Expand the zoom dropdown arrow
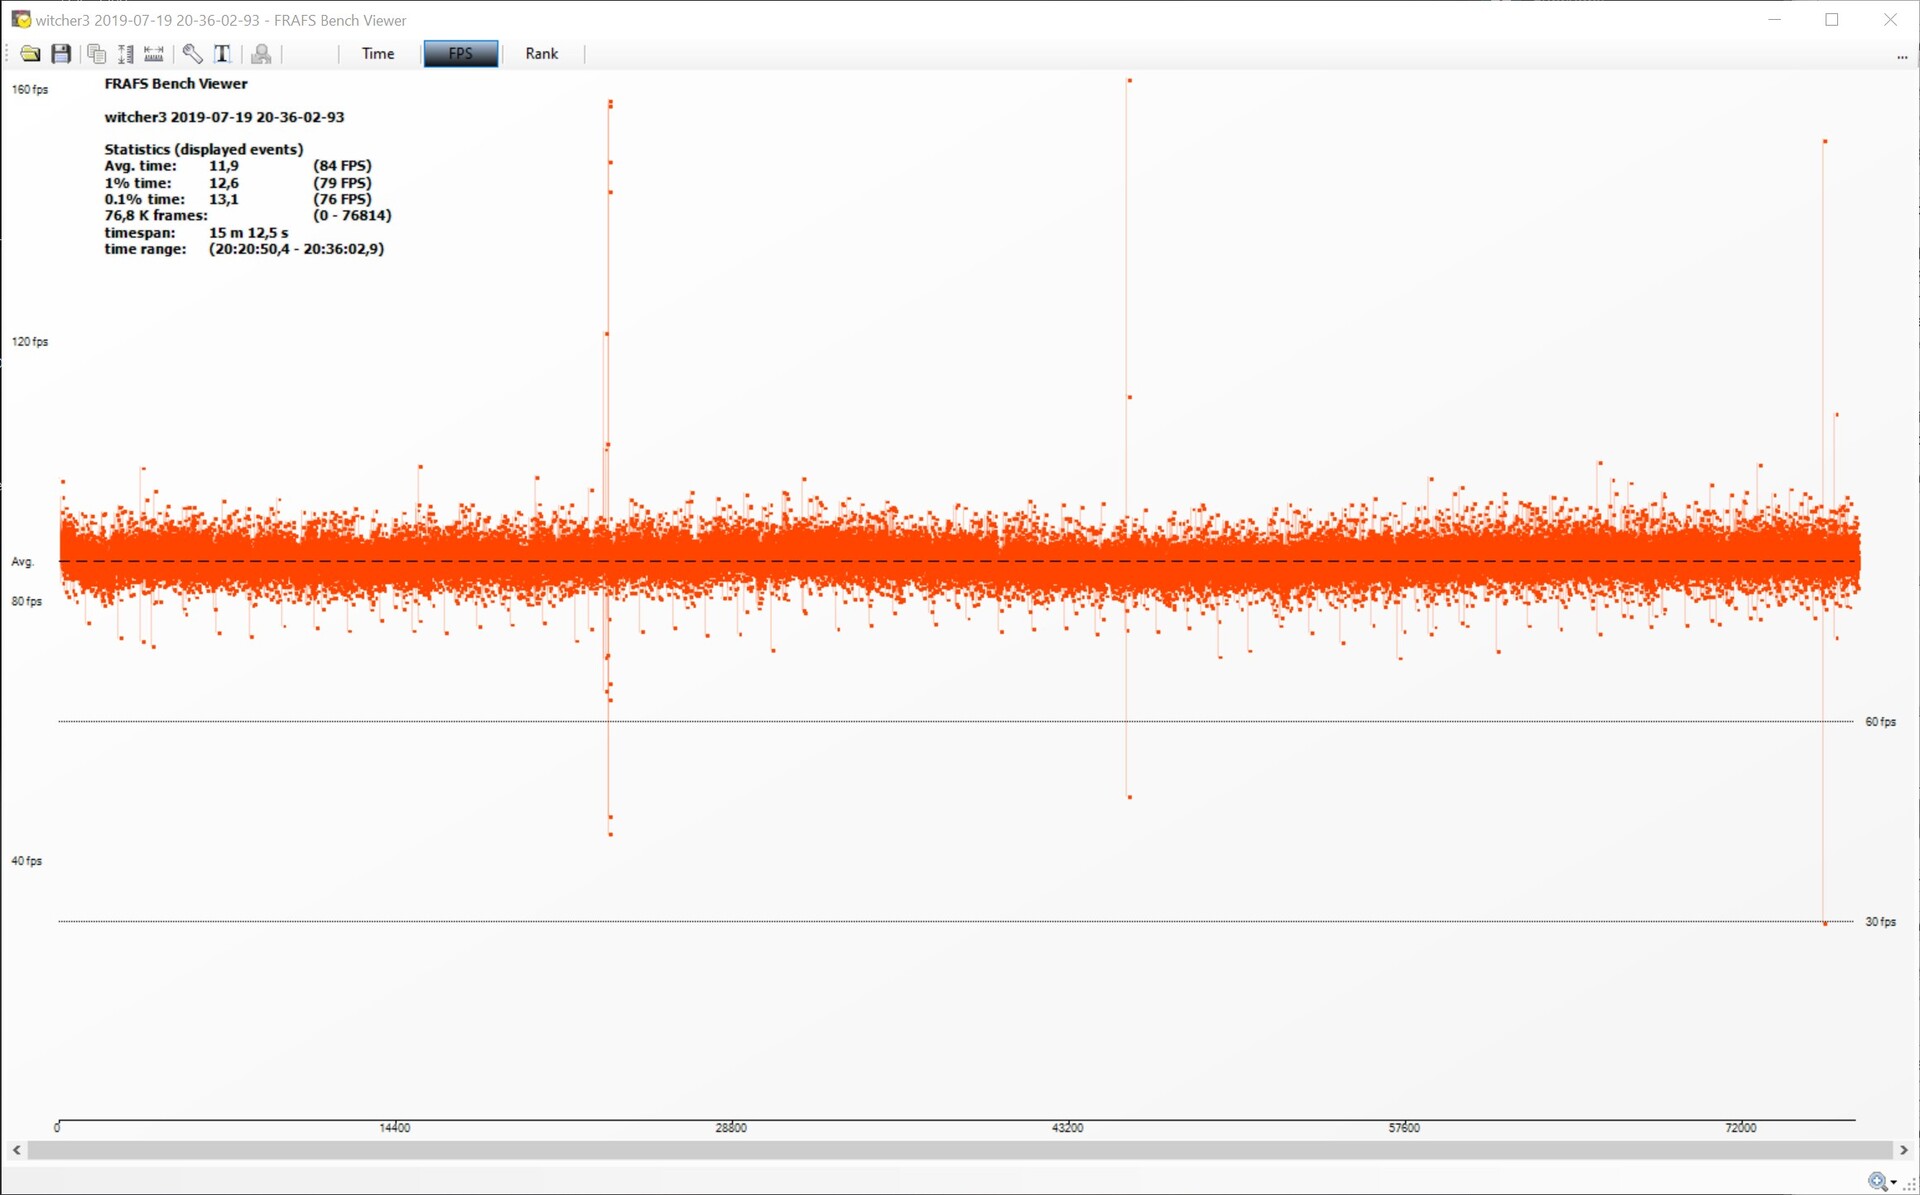 pyautogui.click(x=1894, y=1183)
